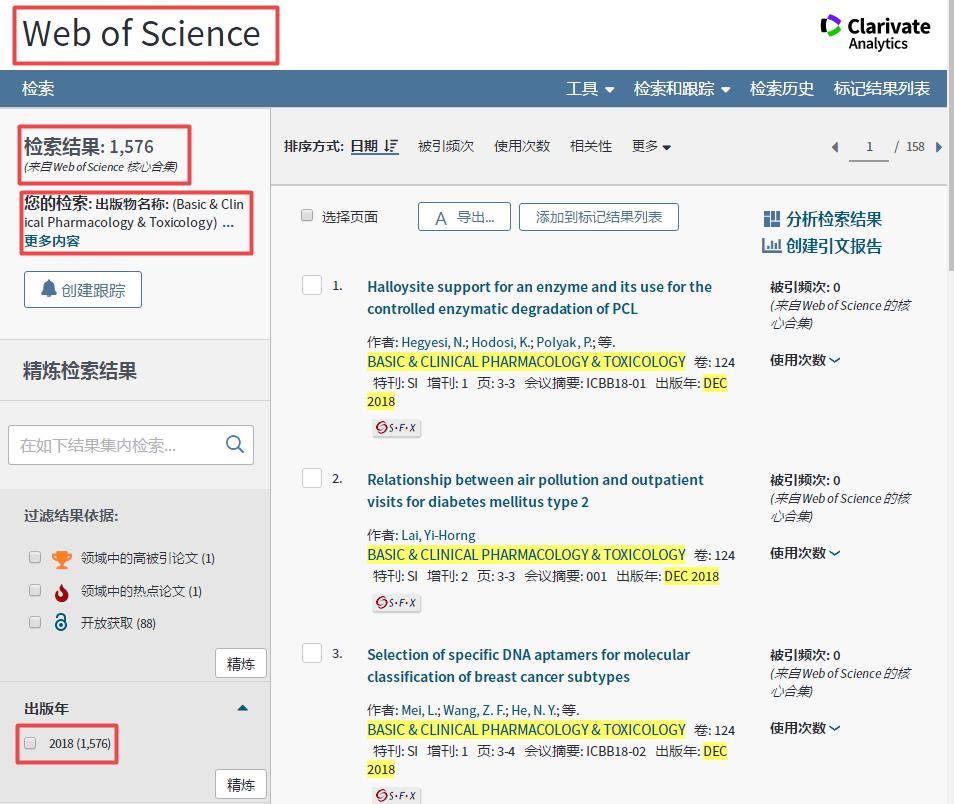This screenshot has width=954, height=804.
Task: Open the 工具 dropdown menu
Action: click(590, 89)
